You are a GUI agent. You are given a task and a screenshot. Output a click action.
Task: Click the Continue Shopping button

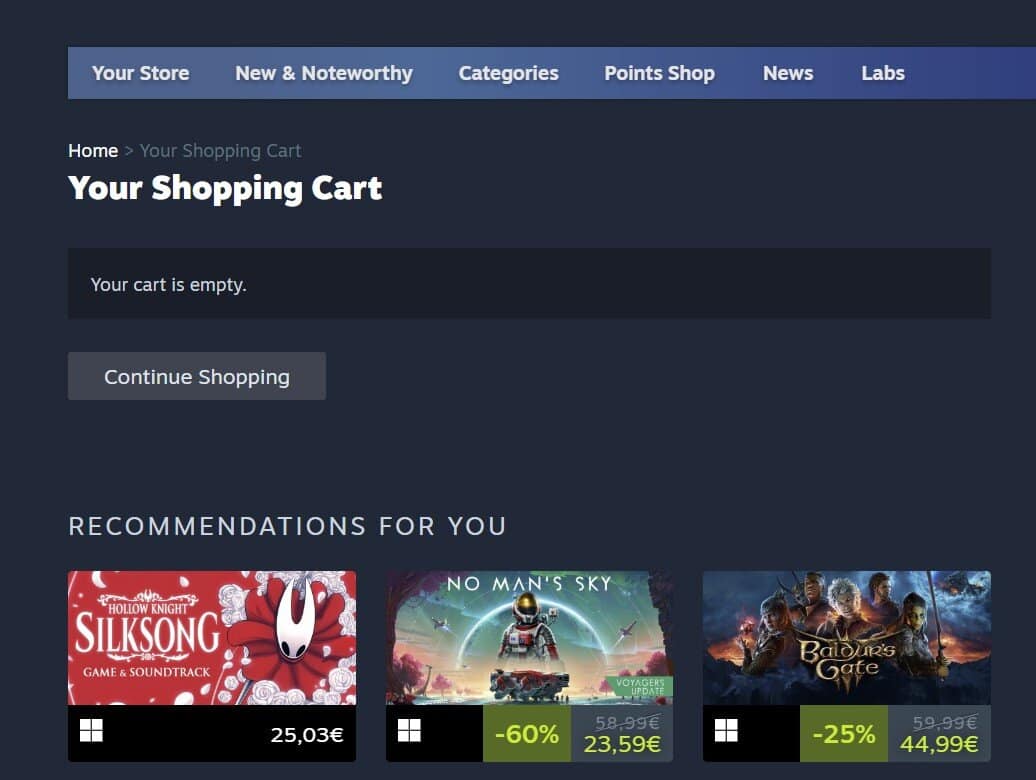point(196,376)
